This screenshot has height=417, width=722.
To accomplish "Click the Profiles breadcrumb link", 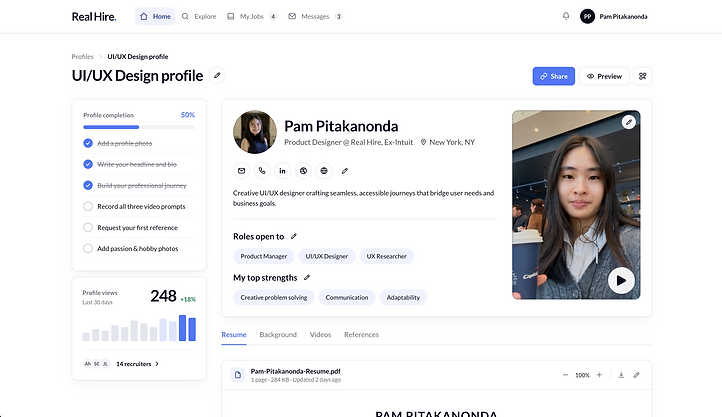I will click(82, 57).
